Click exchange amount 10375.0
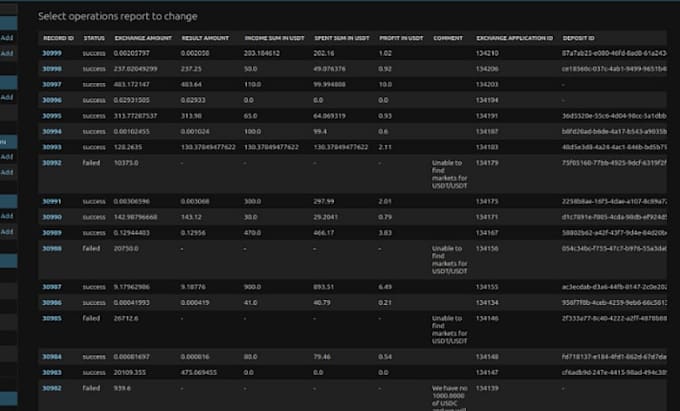 126,163
